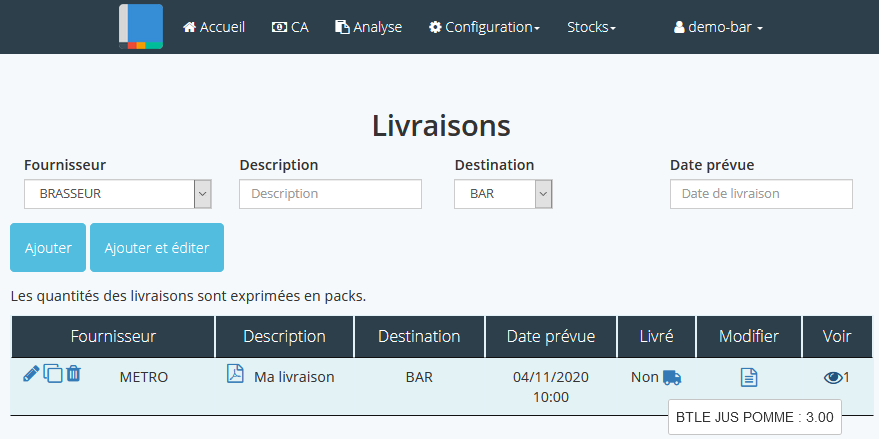Go to Accueil home page
The height and width of the screenshot is (439, 879).
coord(214,27)
